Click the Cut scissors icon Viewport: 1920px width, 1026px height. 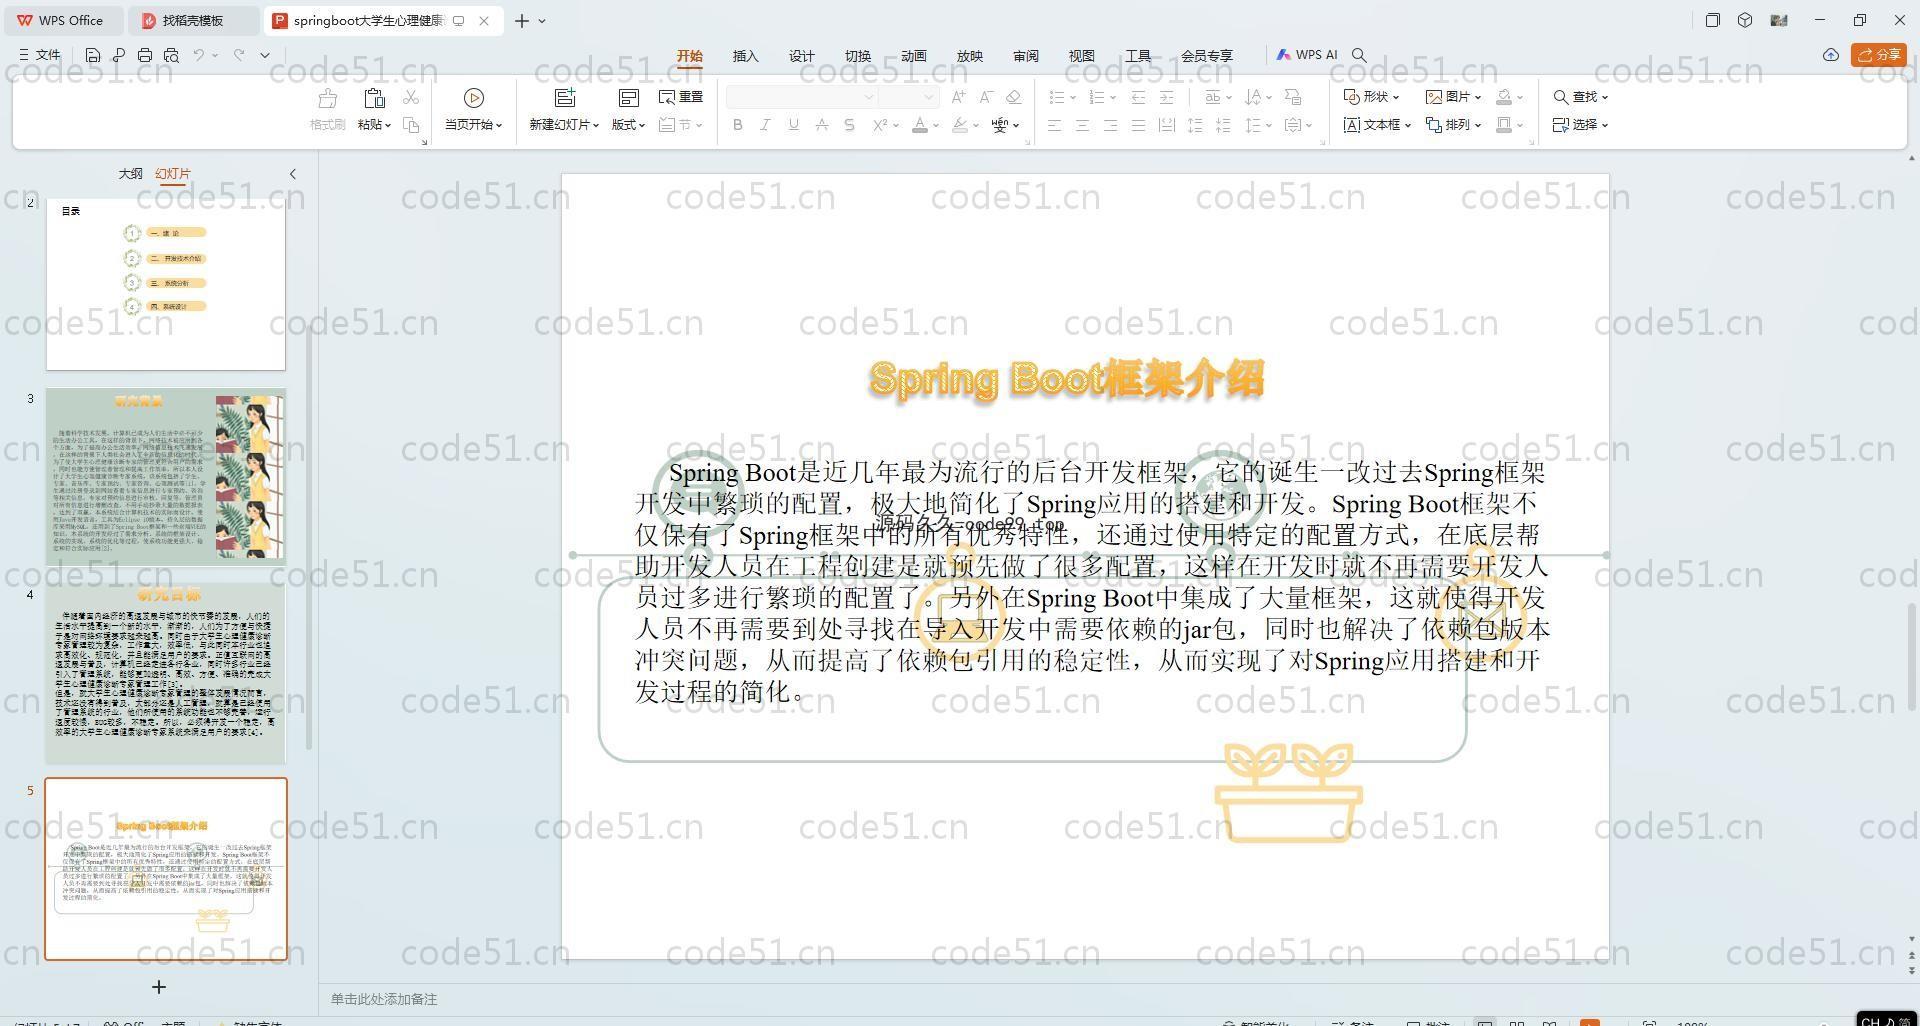coord(411,97)
